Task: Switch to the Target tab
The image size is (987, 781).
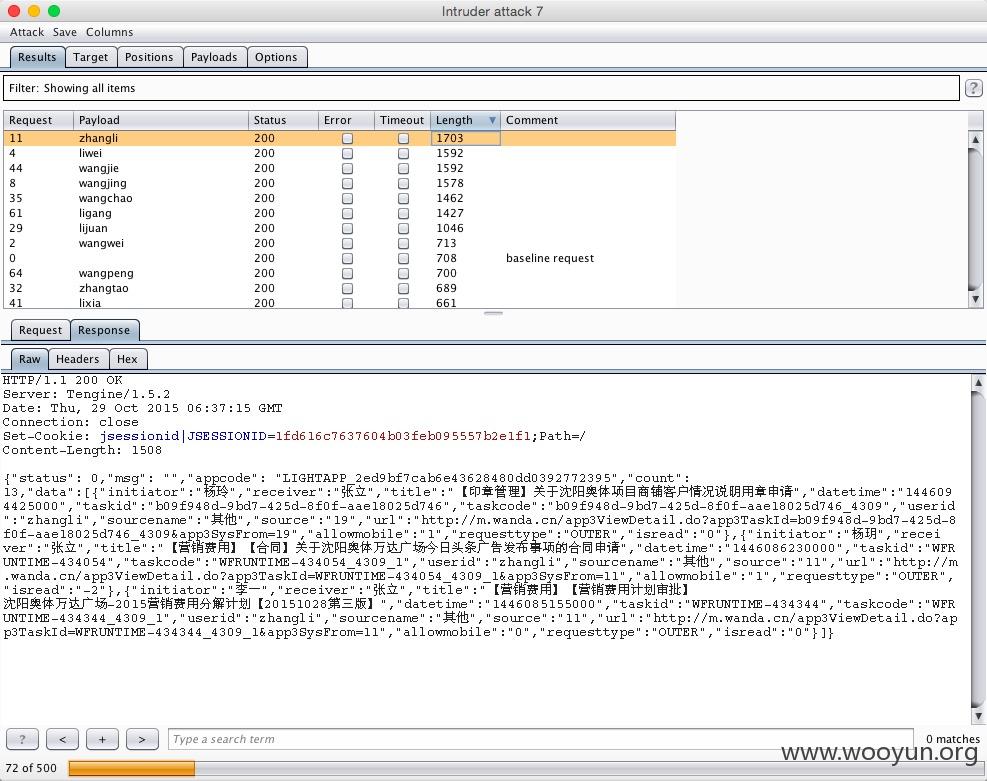Action: (91, 57)
